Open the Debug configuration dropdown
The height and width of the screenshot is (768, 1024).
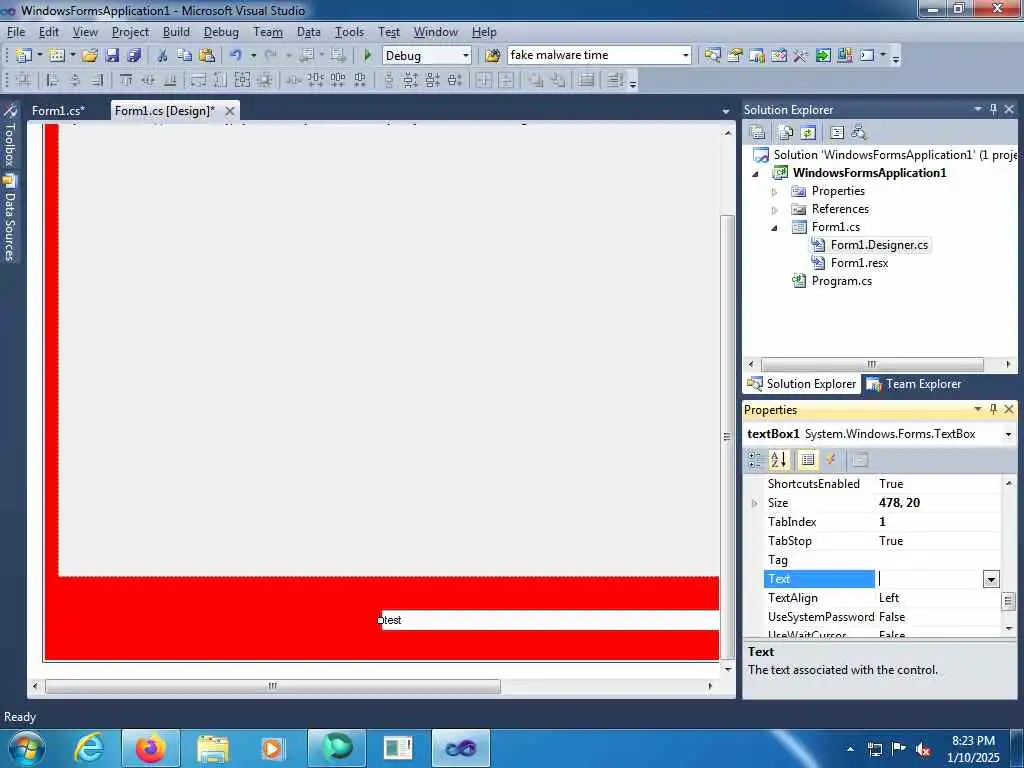[x=466, y=56]
